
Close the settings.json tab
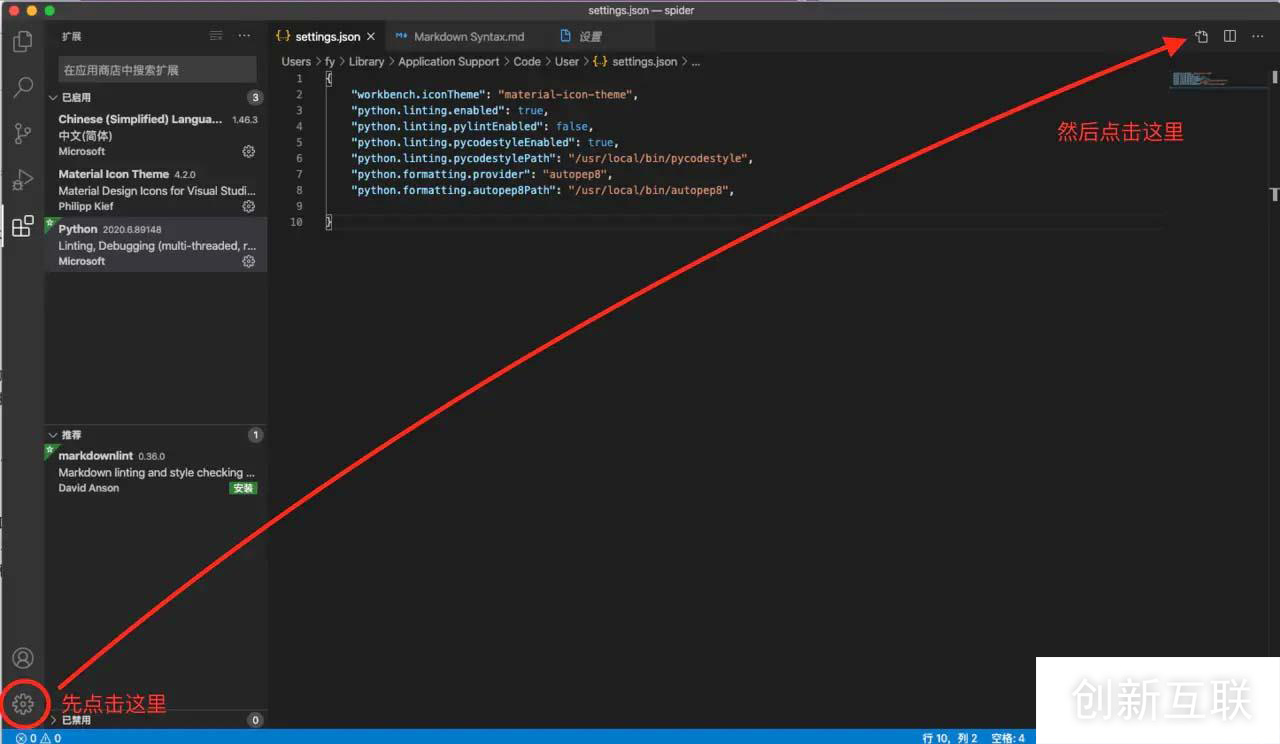point(371,37)
